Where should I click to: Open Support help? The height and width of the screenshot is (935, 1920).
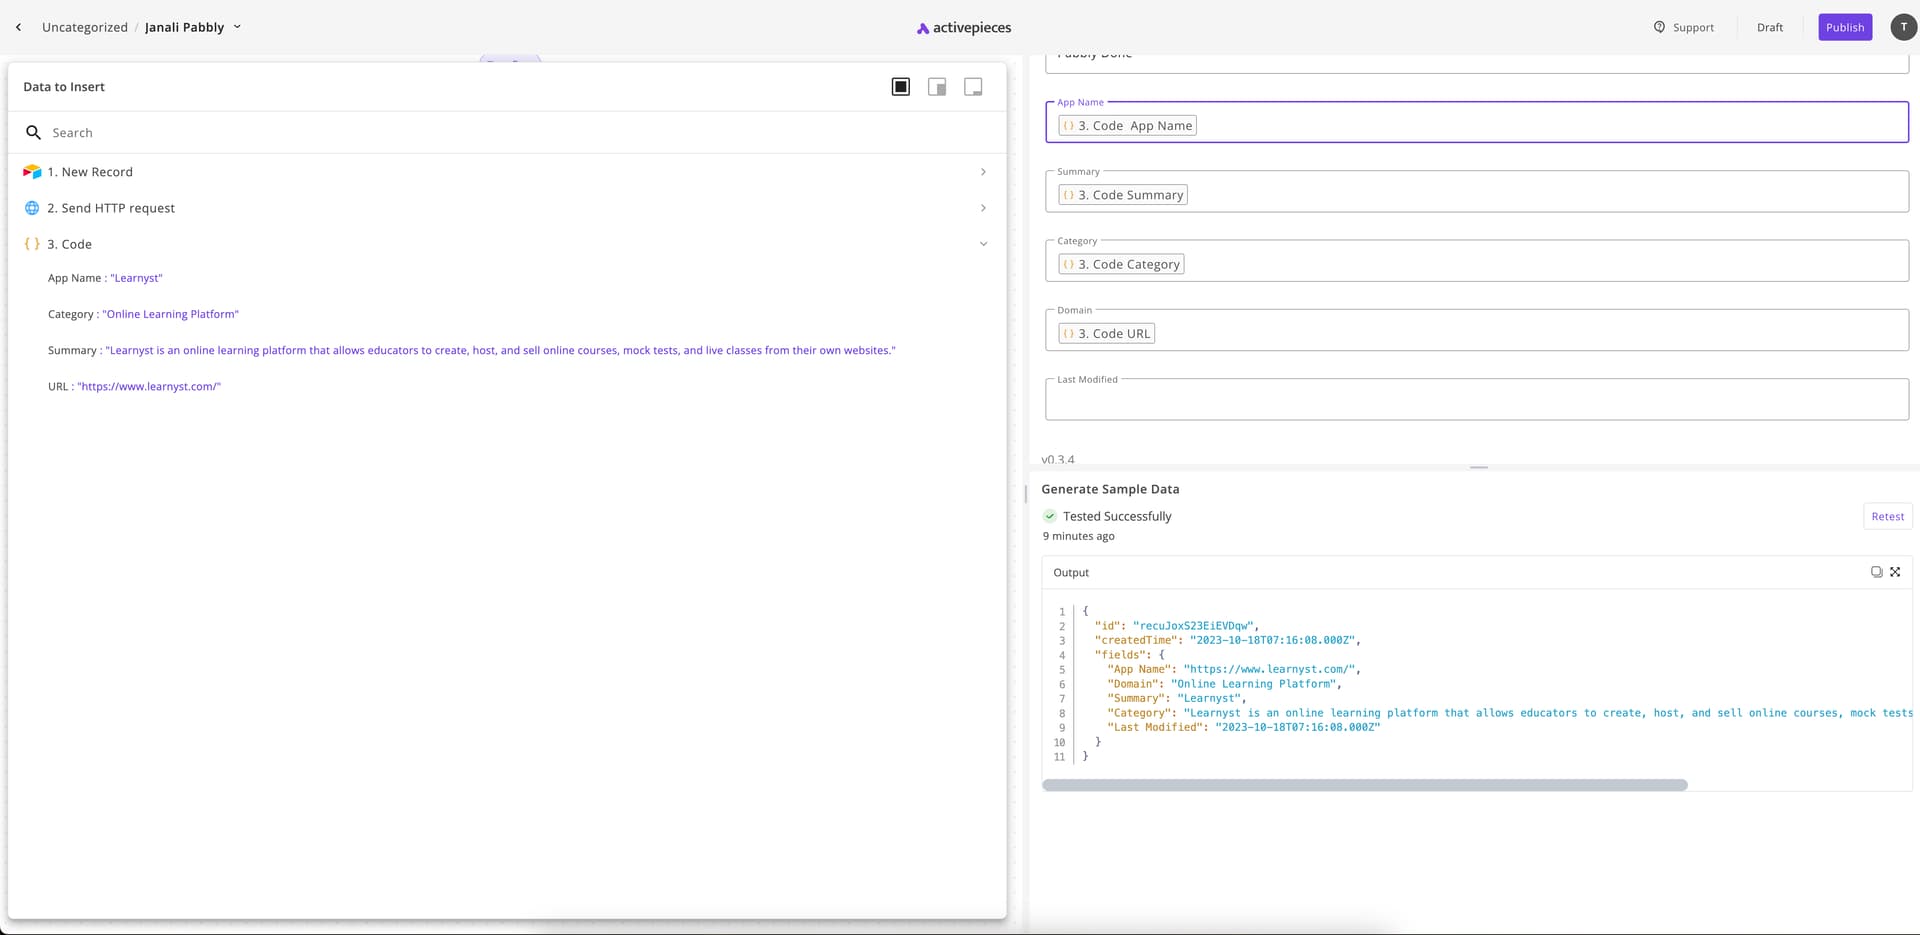(1683, 27)
